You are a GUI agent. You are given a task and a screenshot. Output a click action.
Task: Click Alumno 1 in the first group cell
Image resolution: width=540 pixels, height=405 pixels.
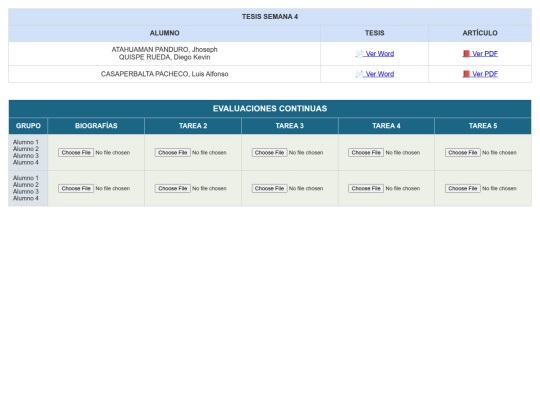coord(26,142)
